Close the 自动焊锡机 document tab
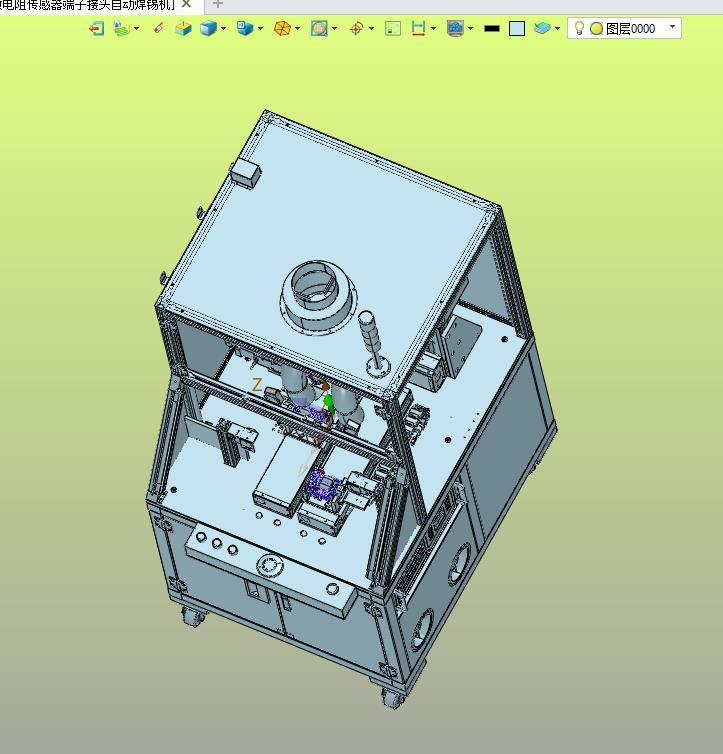Screen dimensions: 723x754 187,4
